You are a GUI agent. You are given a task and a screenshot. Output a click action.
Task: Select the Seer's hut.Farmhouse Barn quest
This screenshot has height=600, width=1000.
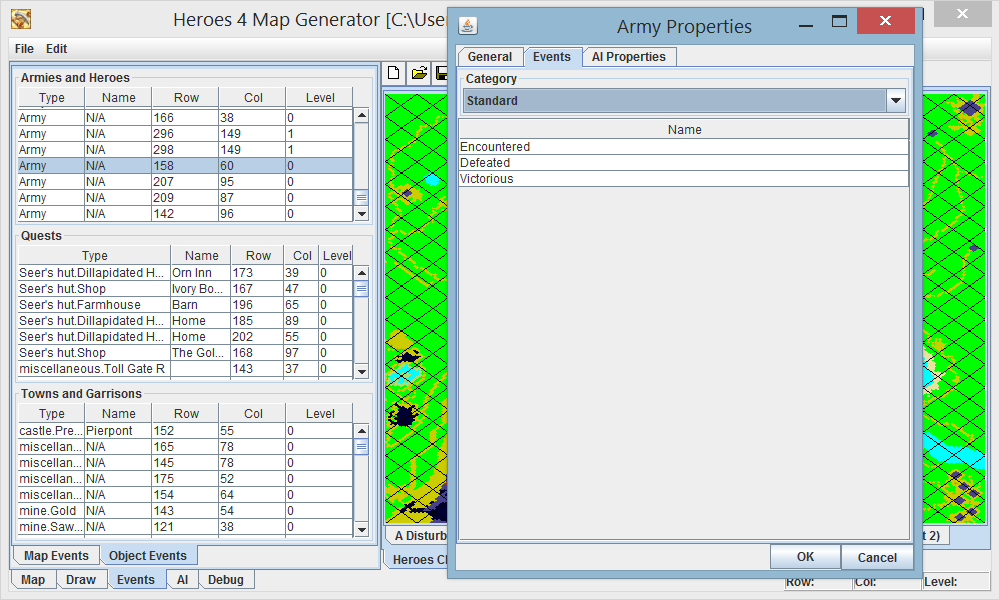coord(186,304)
